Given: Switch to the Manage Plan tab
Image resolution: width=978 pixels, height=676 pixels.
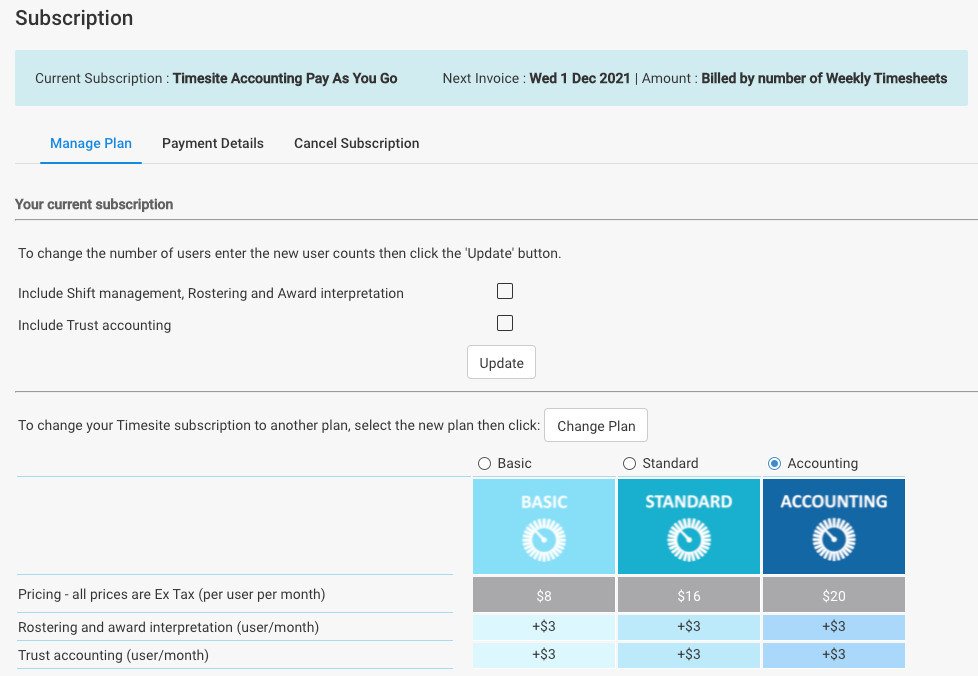Looking at the screenshot, I should pos(90,143).
